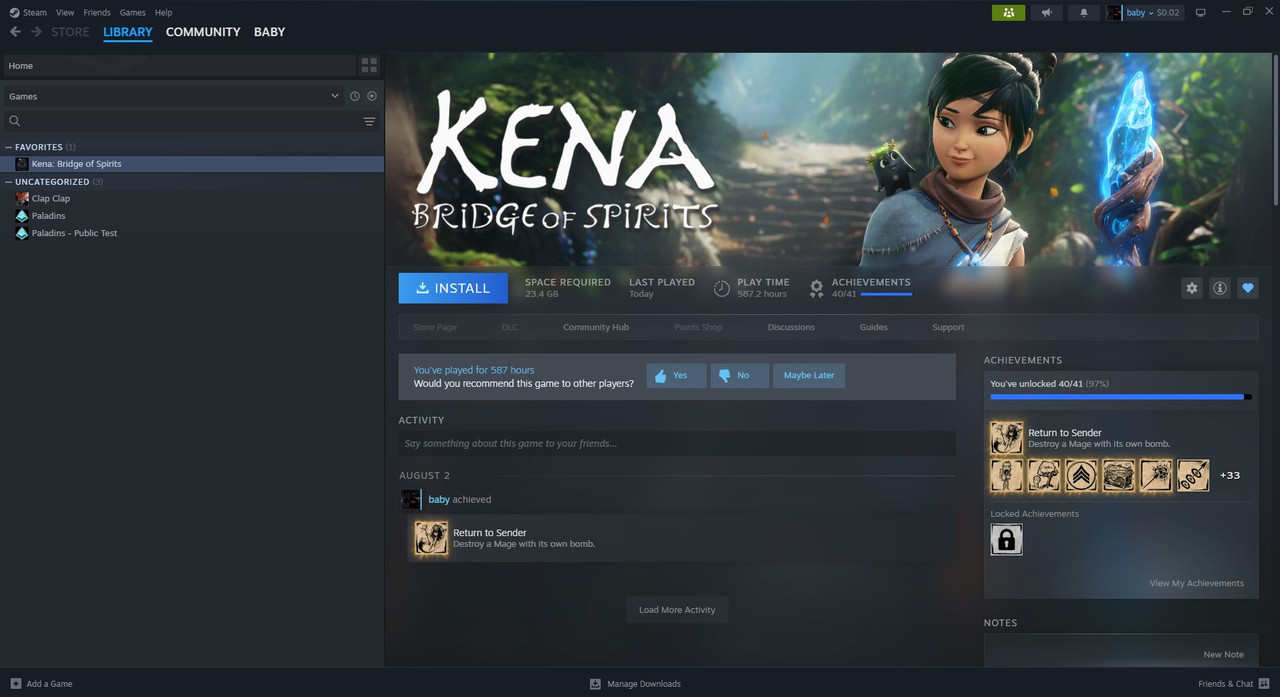
Task: Click the No thumbs-down button
Action: coord(740,376)
